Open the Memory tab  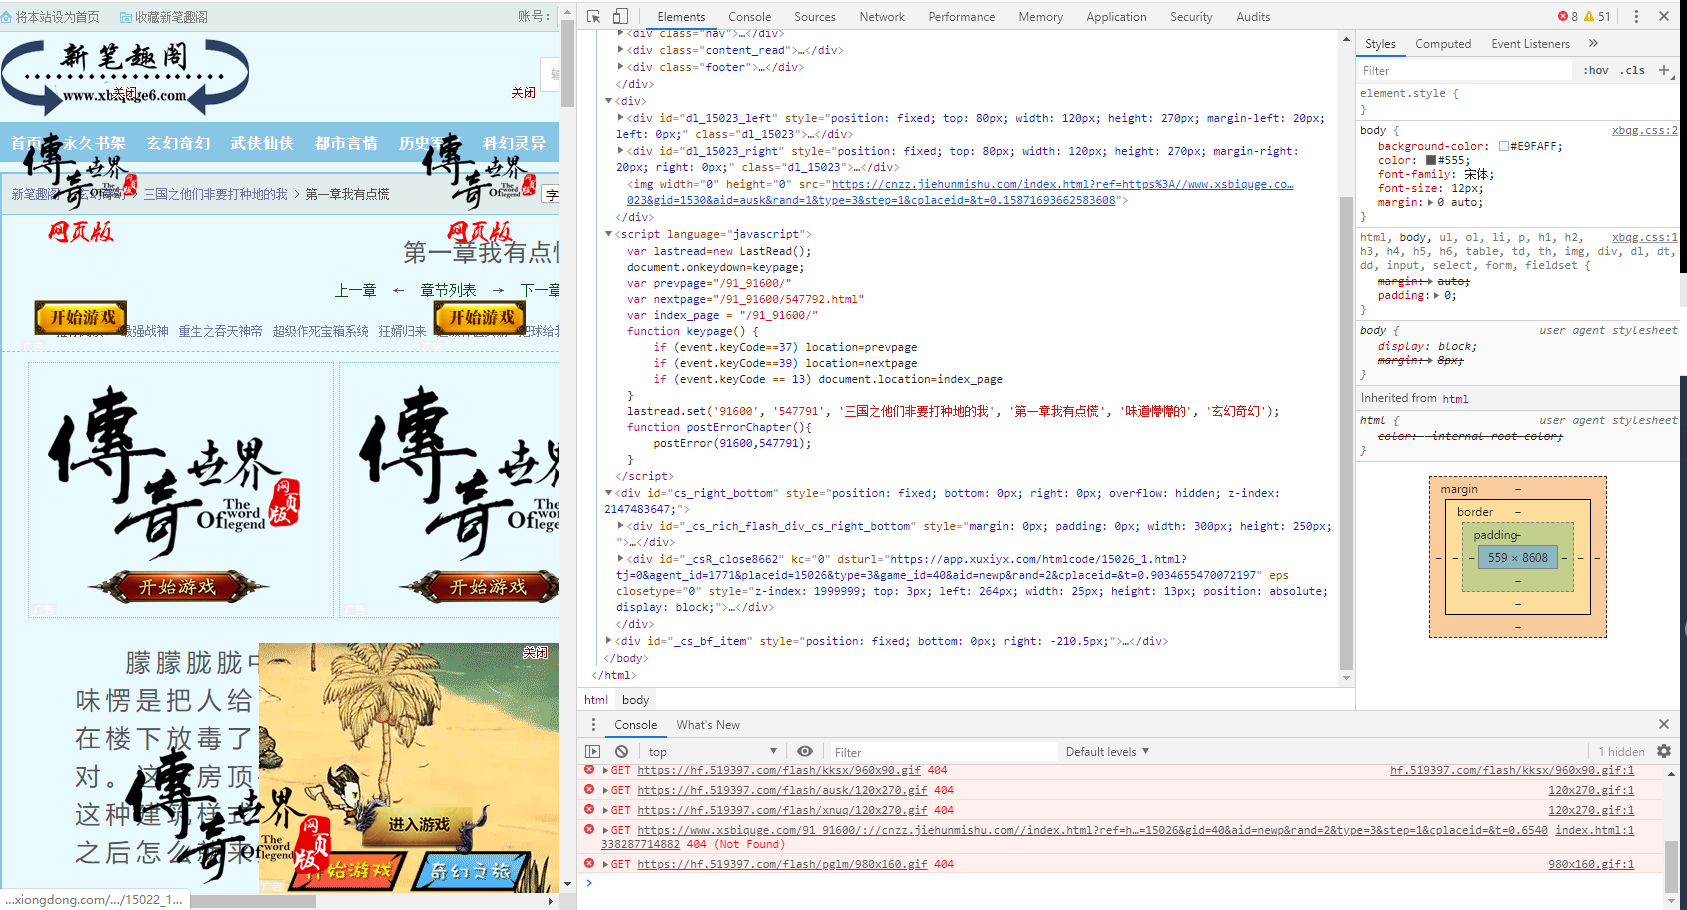pyautogui.click(x=1040, y=16)
